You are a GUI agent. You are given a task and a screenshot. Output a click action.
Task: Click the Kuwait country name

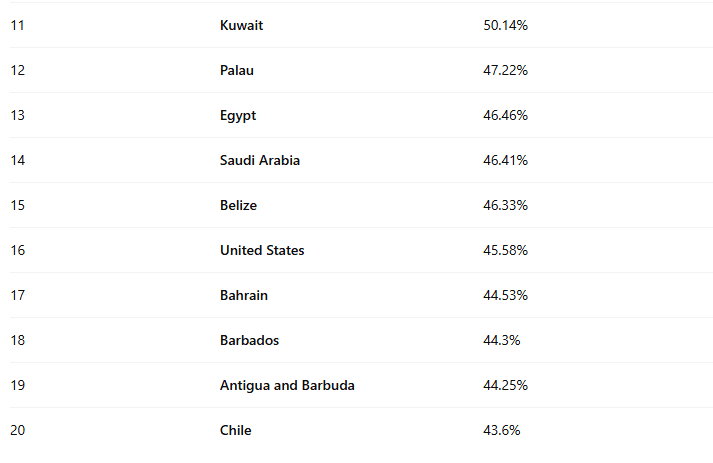coord(241,25)
